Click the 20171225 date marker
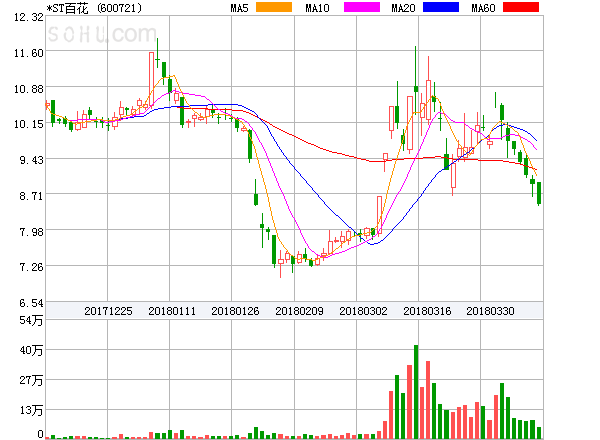Screen dimensions: 600x440 click(x=108, y=311)
